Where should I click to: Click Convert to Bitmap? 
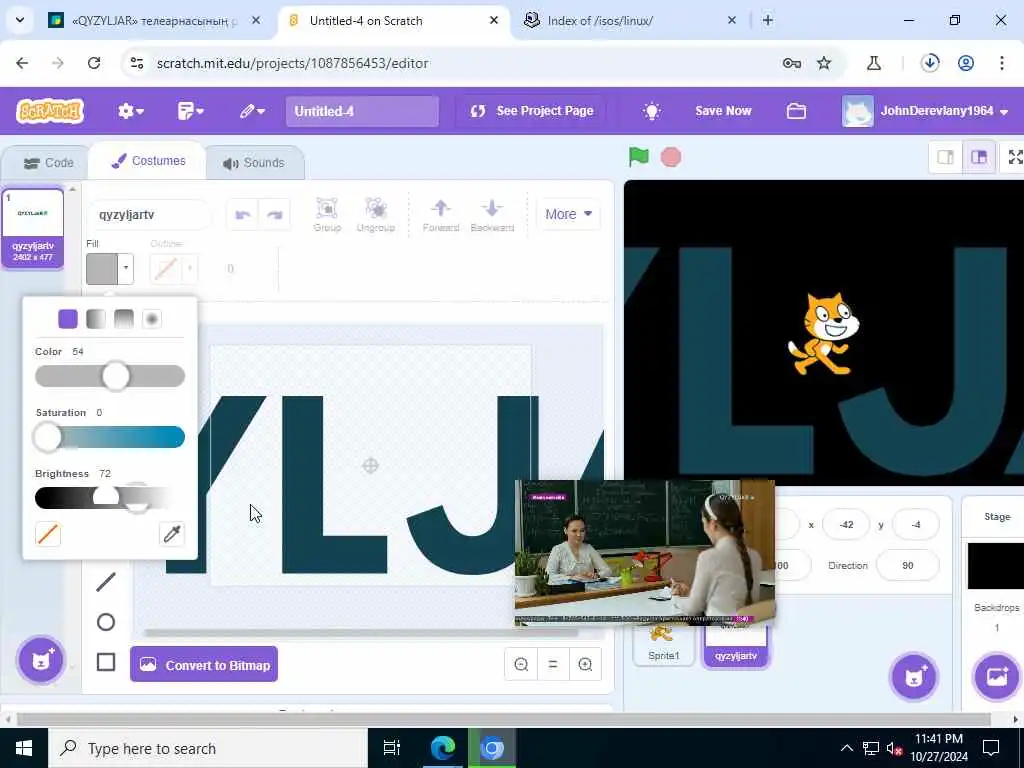click(204, 665)
